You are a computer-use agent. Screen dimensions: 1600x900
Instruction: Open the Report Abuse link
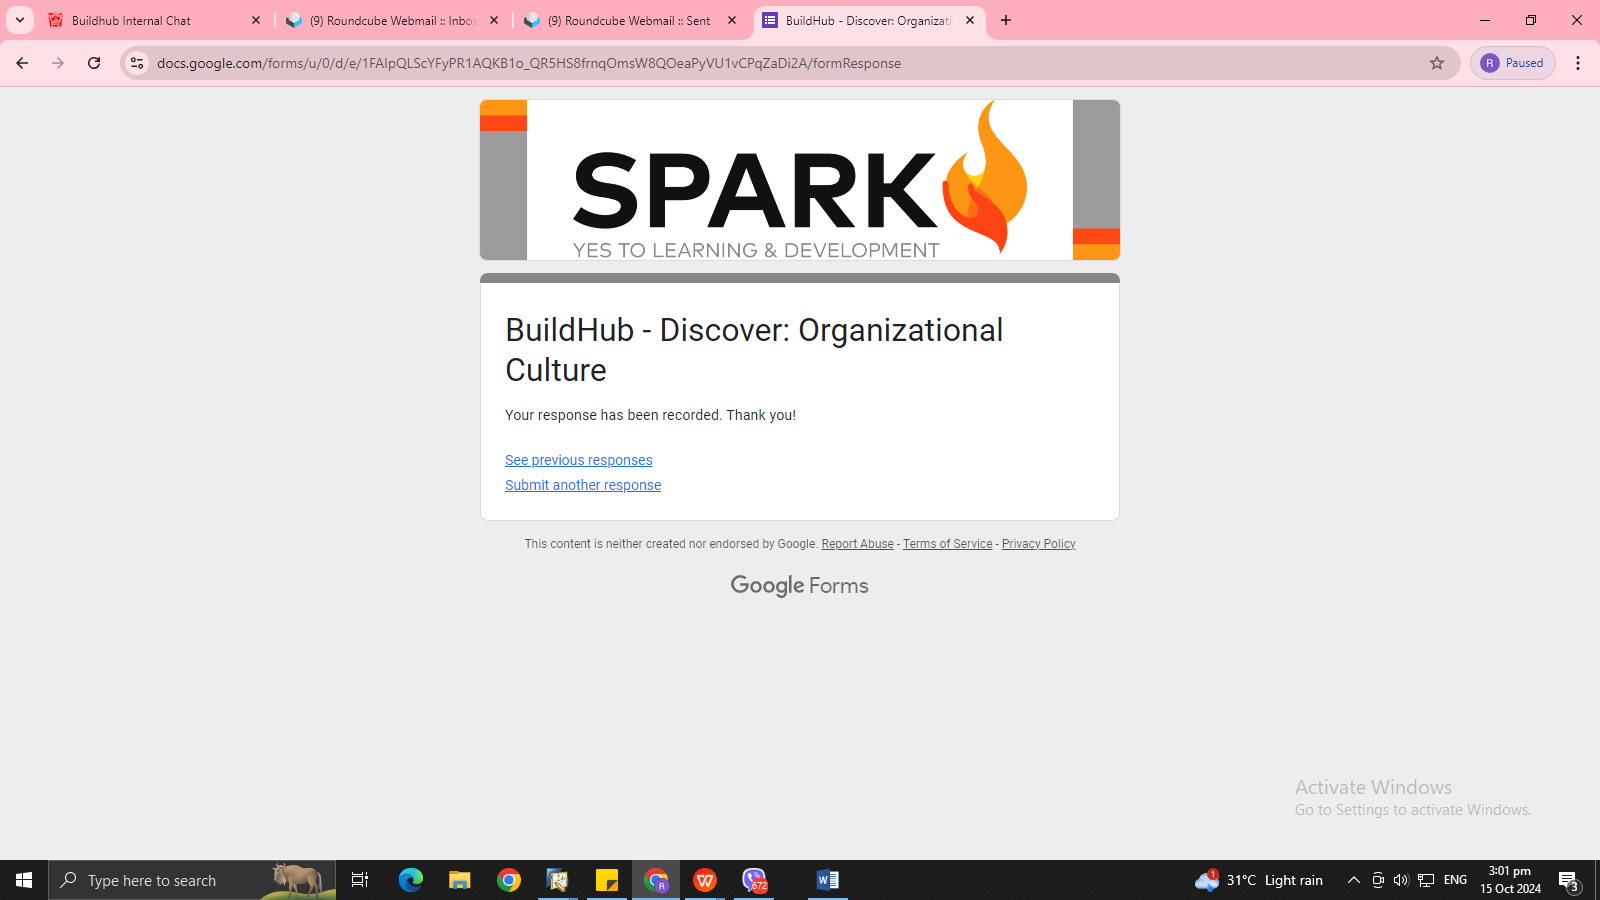[857, 544]
